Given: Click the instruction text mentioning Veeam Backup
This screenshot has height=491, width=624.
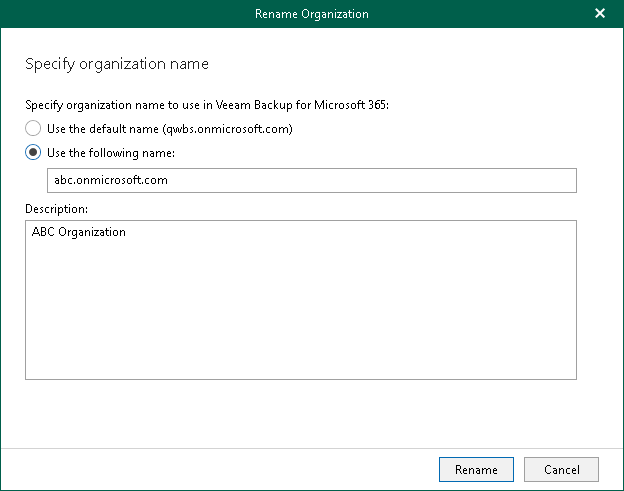Looking at the screenshot, I should point(207,105).
